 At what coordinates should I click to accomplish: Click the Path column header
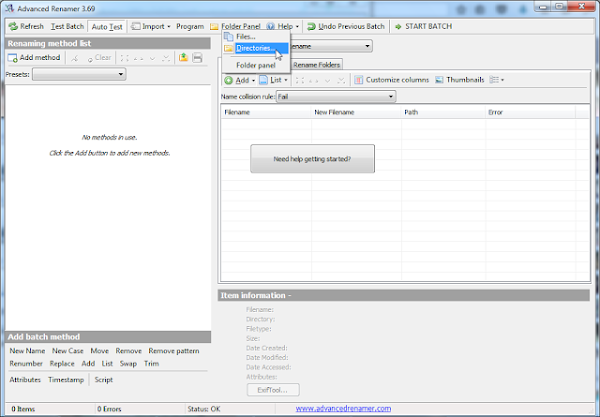(x=444, y=112)
